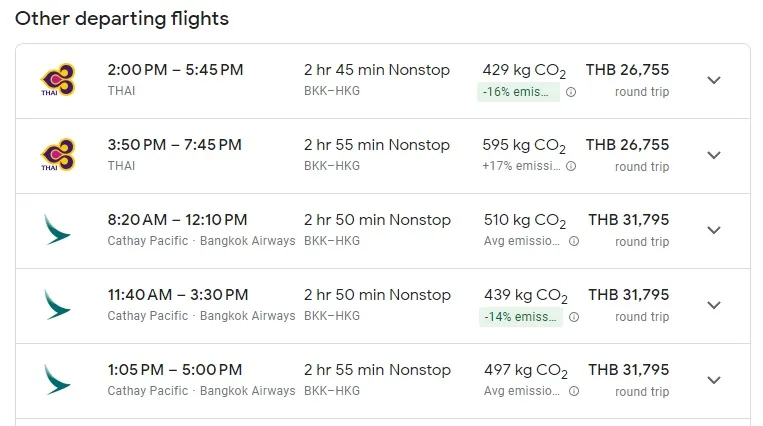Expand details of the 1:05 PM Cathay flight
The width and height of the screenshot is (763, 426).
click(x=714, y=380)
